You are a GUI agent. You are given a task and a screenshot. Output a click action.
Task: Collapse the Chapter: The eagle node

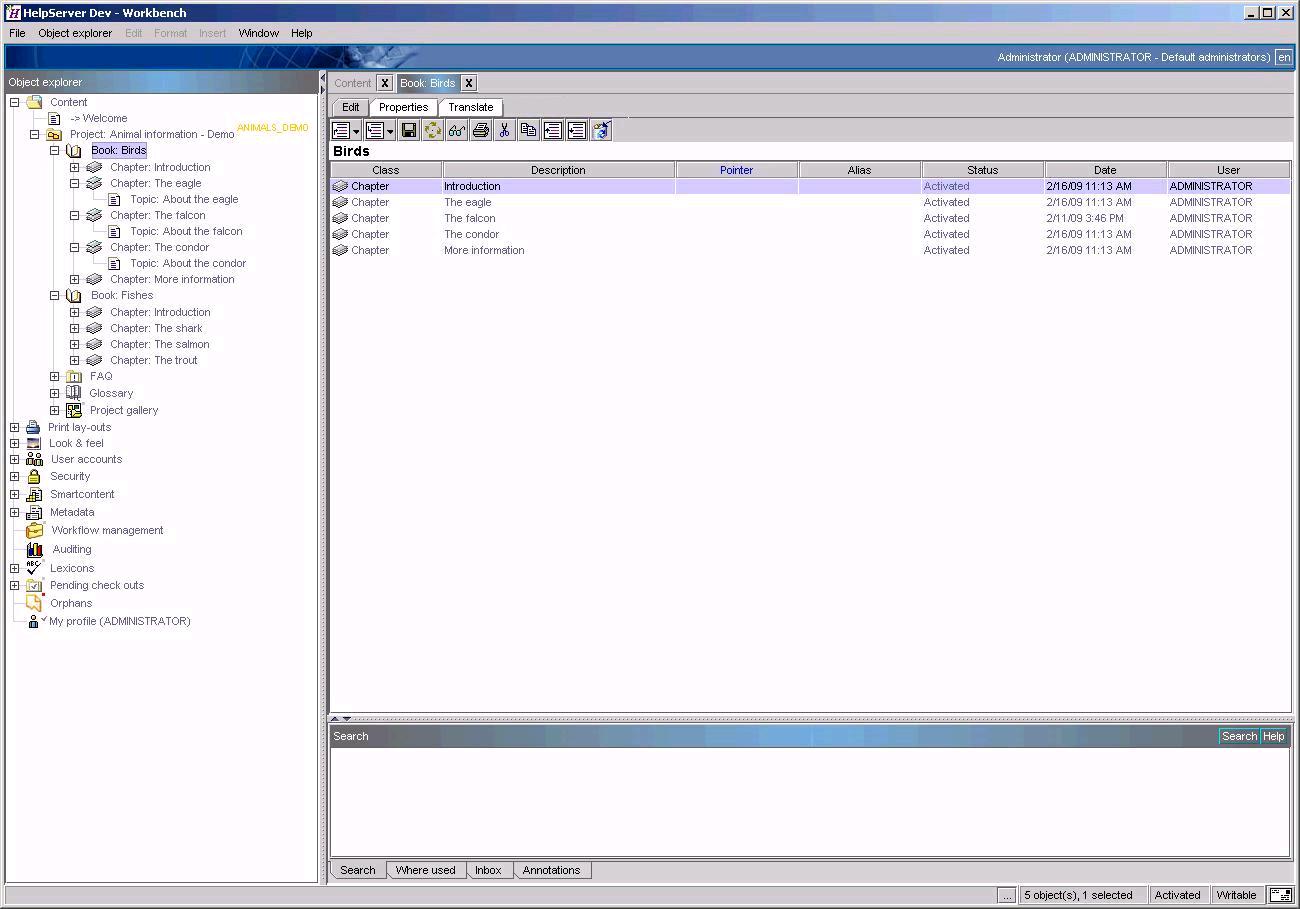coord(74,183)
